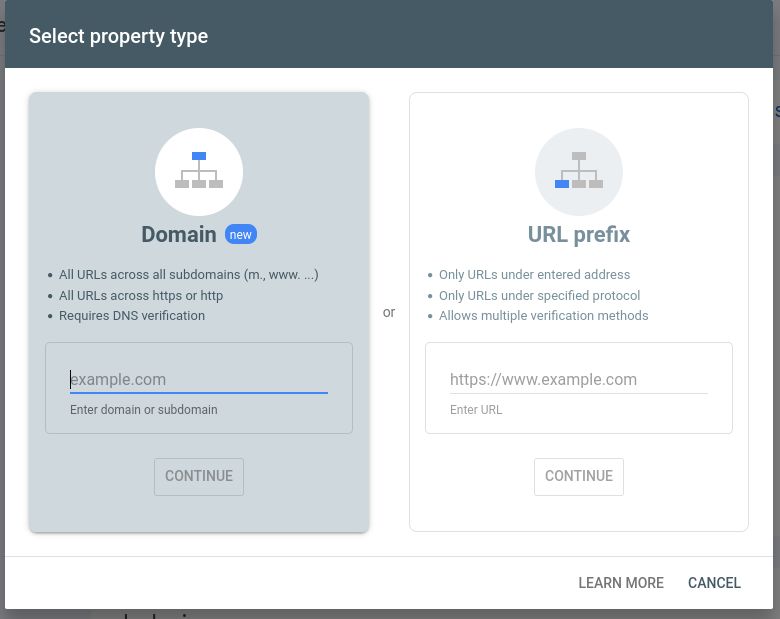Click the https://www.example.com URL input field

tap(579, 380)
